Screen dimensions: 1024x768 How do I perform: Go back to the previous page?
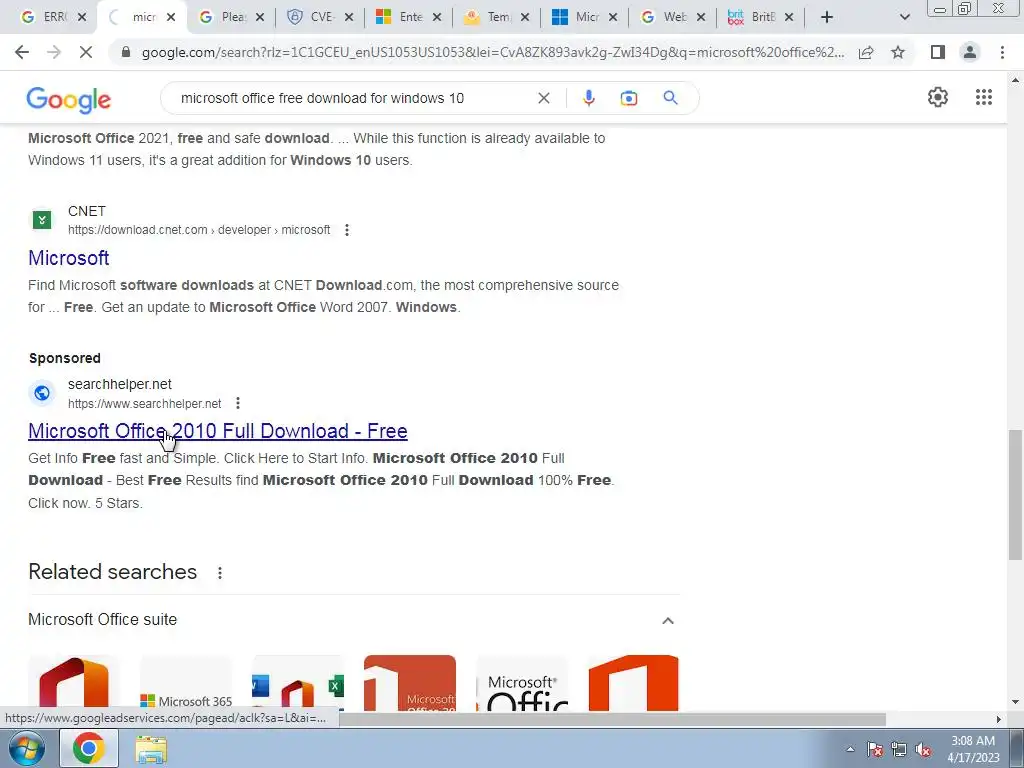[x=22, y=52]
